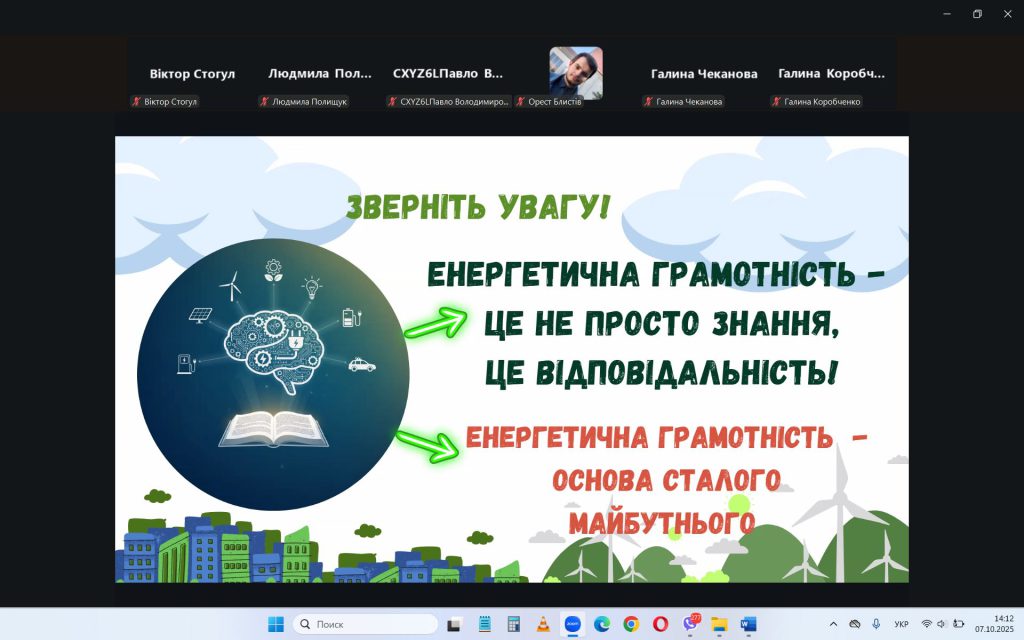
Task: Expand hidden system tray icons
Action: (833, 624)
